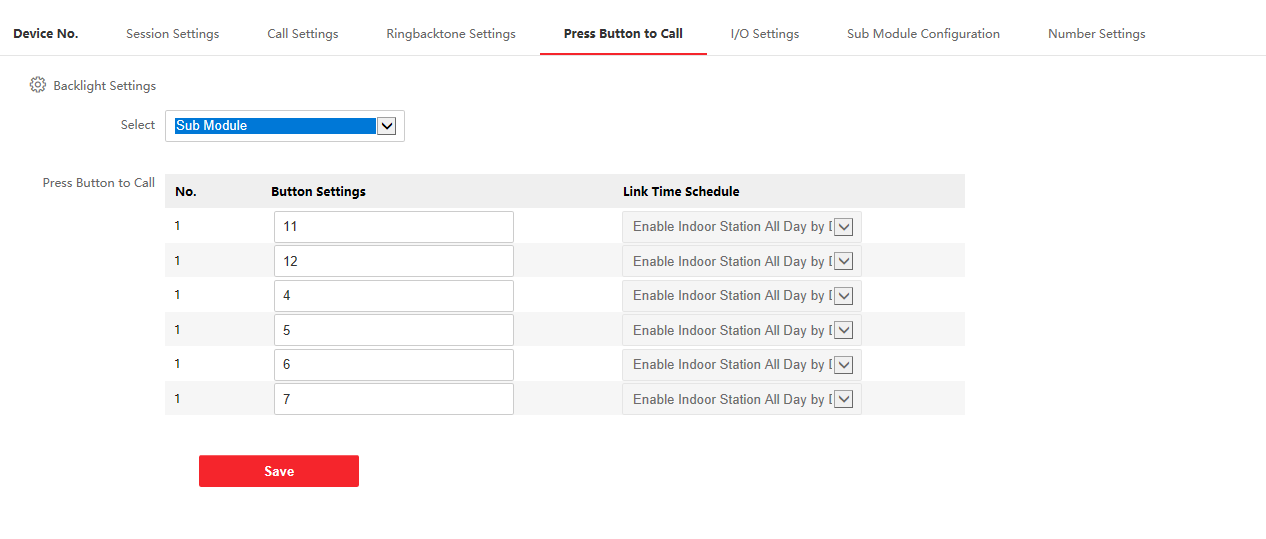Select the button settings field containing 5

pos(393,330)
